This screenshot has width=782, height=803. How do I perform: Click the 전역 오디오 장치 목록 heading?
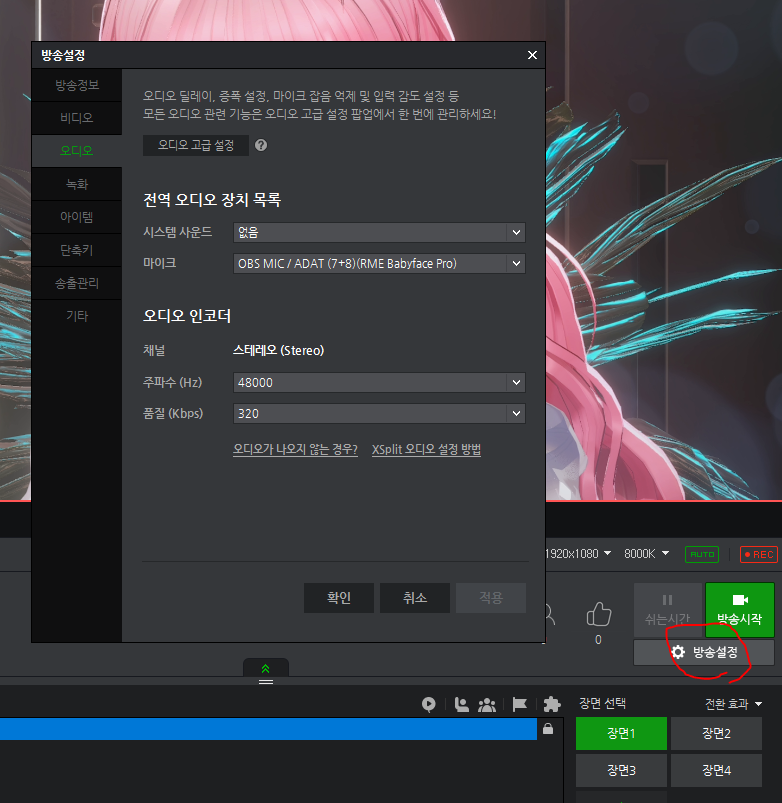point(212,200)
